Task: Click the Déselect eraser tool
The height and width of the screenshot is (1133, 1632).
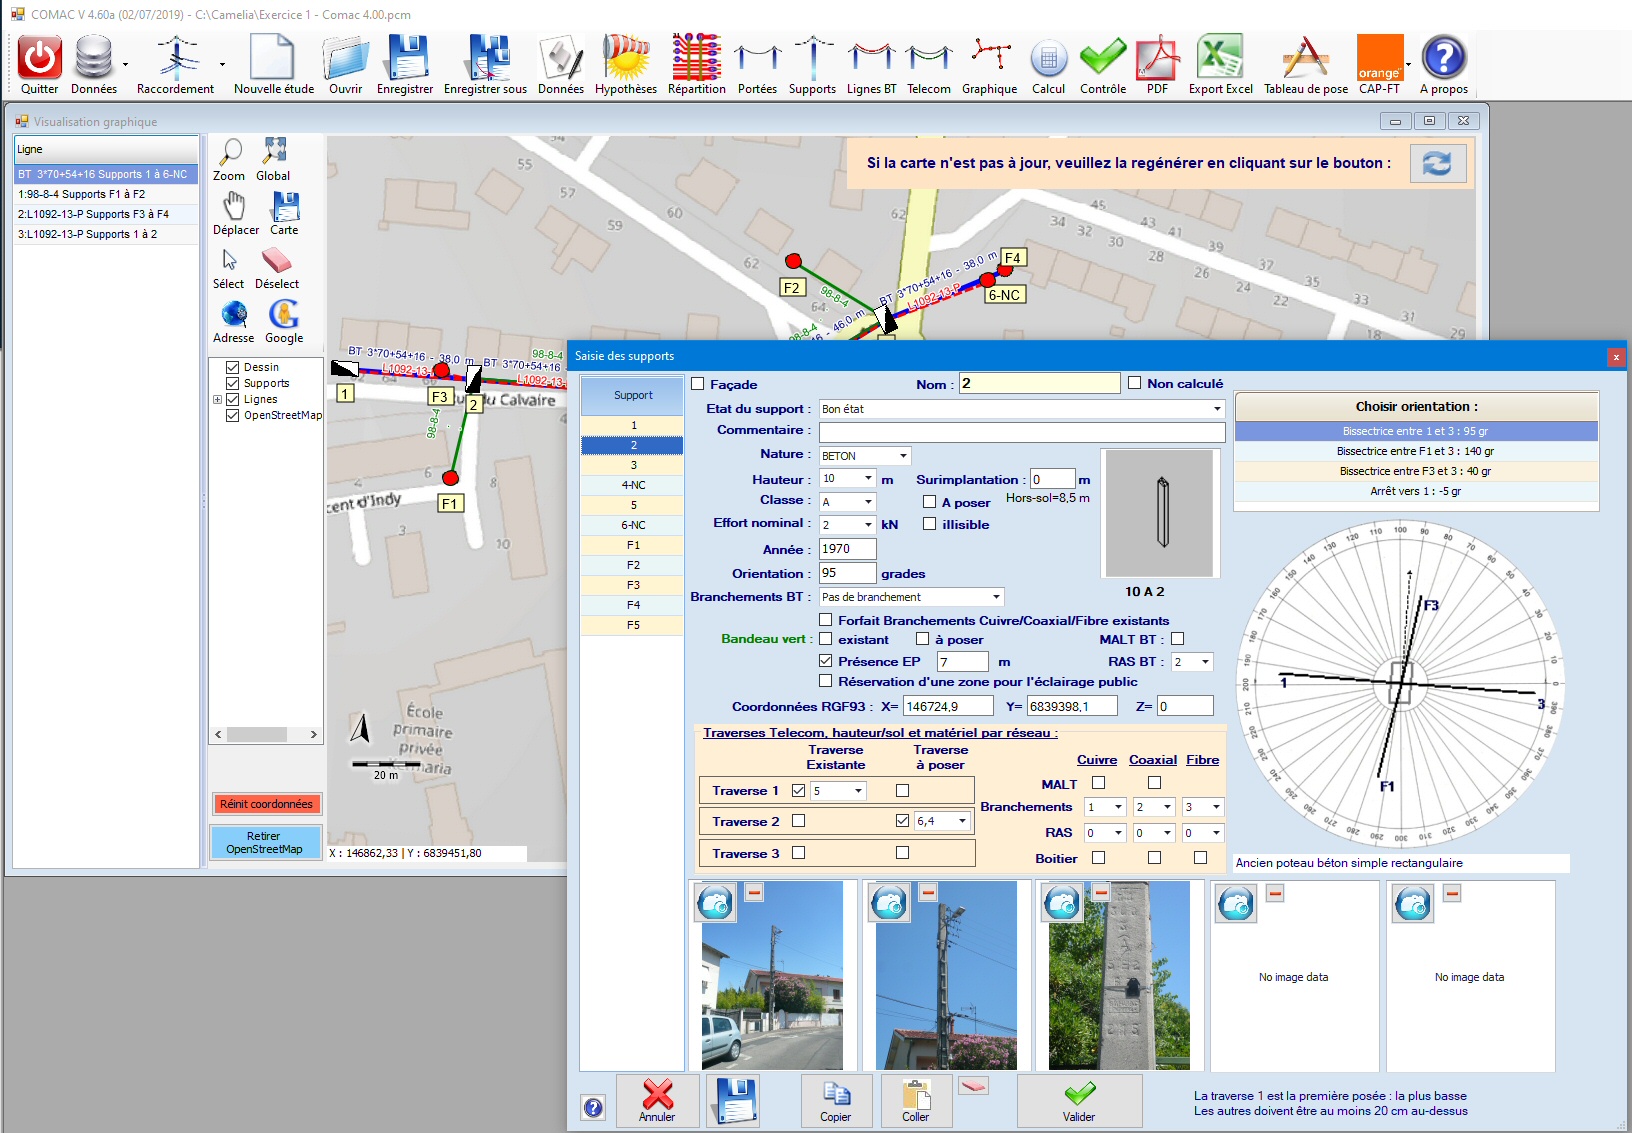Action: 276,261
